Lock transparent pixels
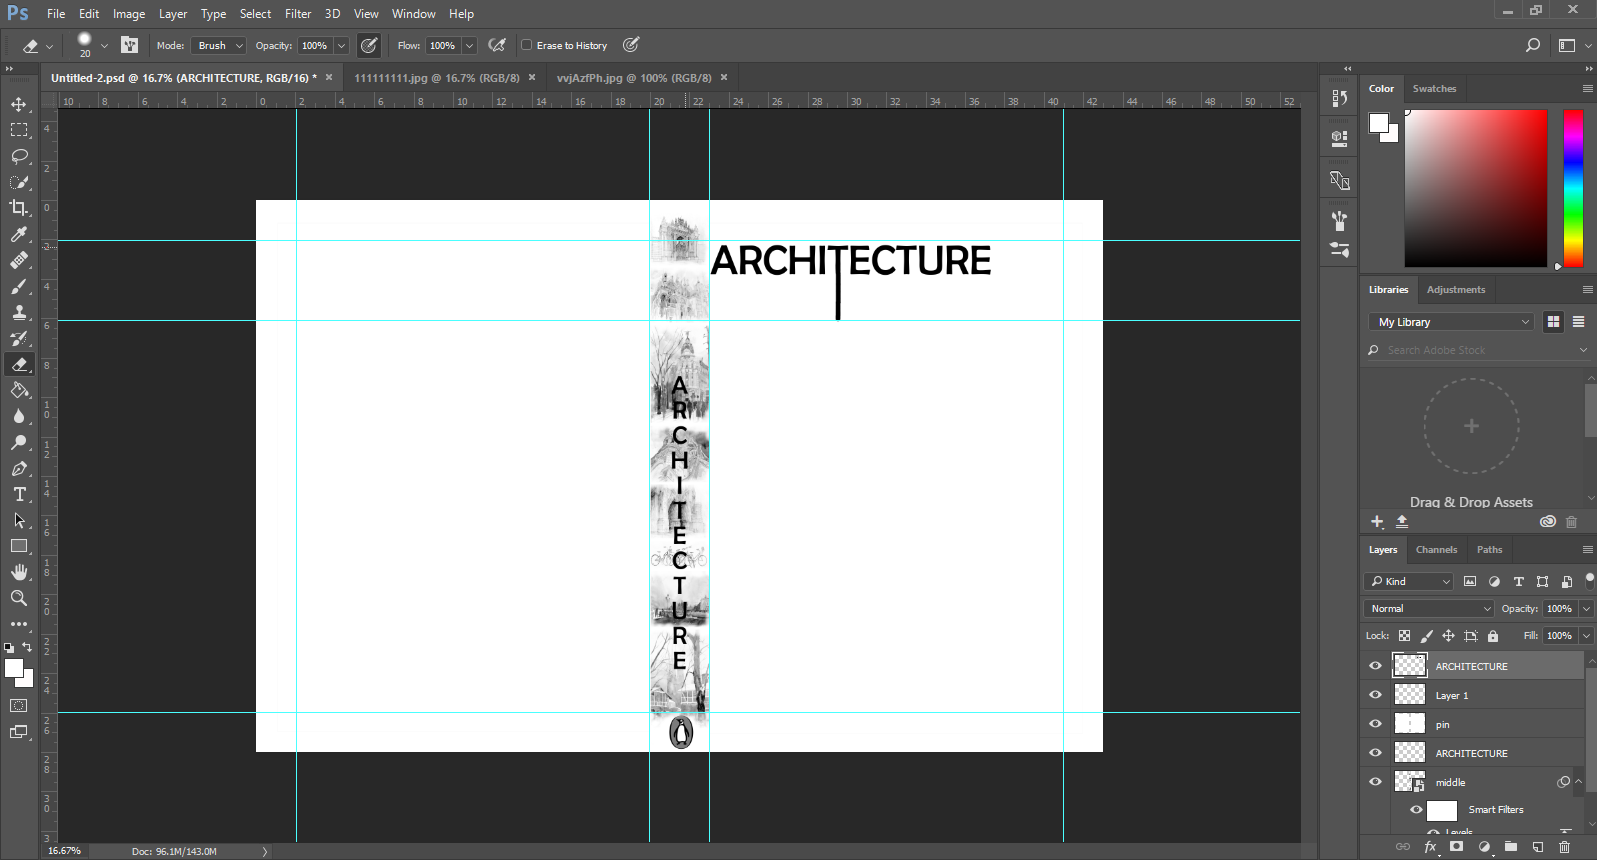1597x860 pixels. [x=1405, y=636]
